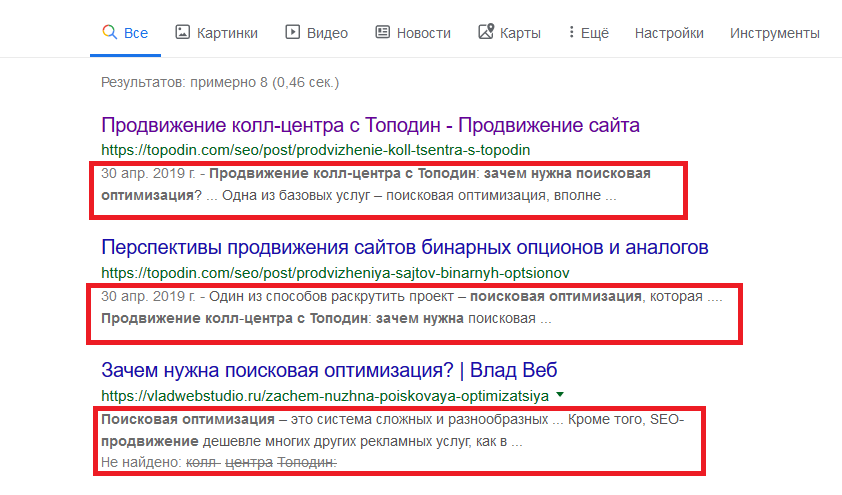
Task: Open result Продвижение колл-центра с Топодин
Action: pyautogui.click(x=371, y=125)
